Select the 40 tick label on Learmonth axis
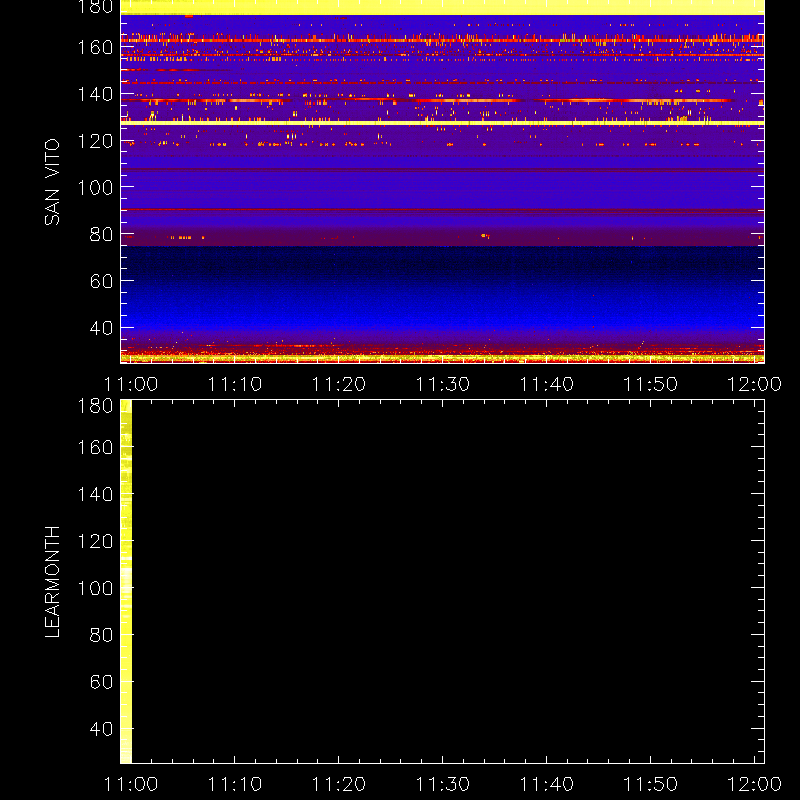 pyautogui.click(x=101, y=729)
